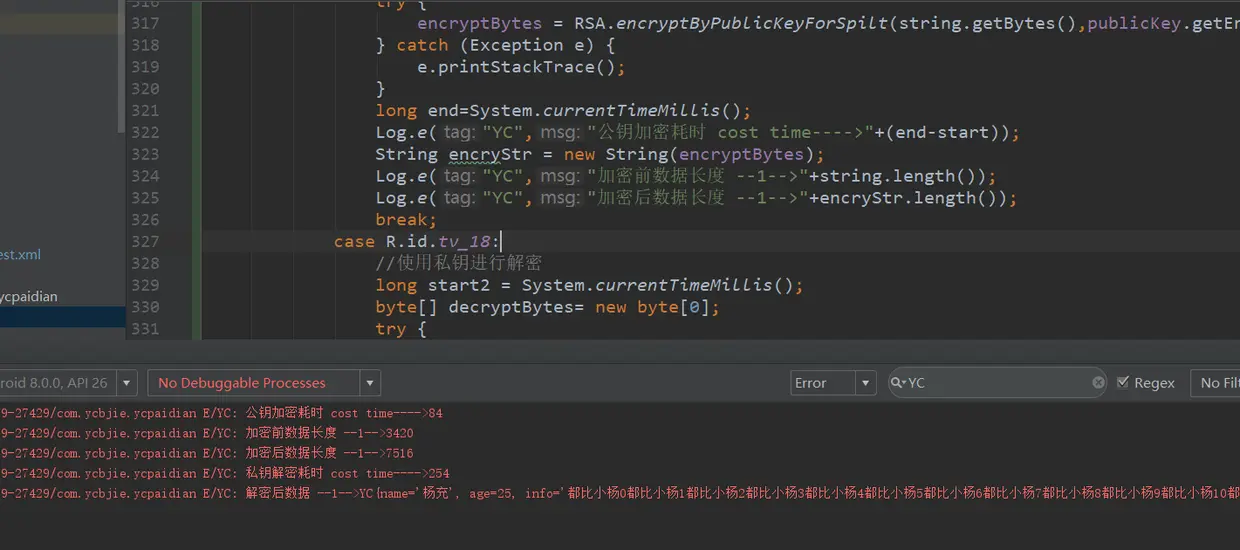
Task: Open the device dropdown showing API 26
Action: pyautogui.click(x=68, y=383)
